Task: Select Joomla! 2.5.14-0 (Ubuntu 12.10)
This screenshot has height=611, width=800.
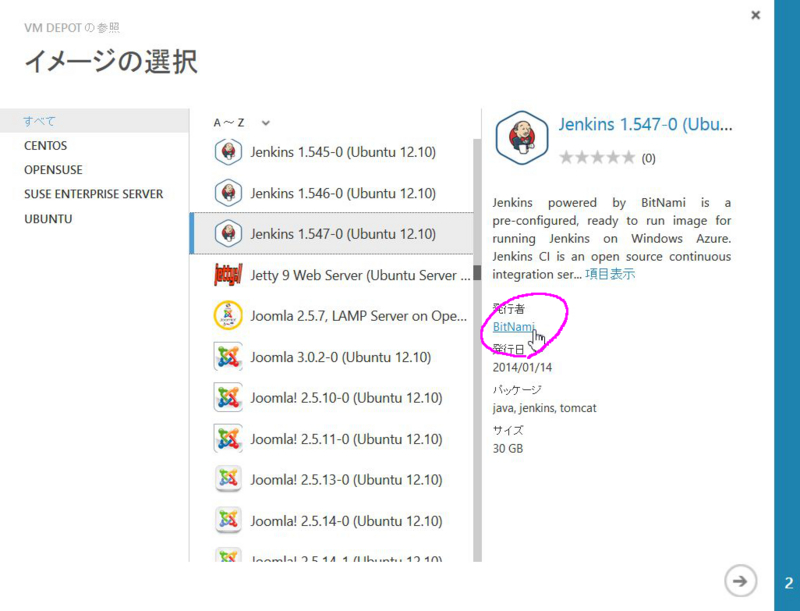Action: [x=332, y=520]
